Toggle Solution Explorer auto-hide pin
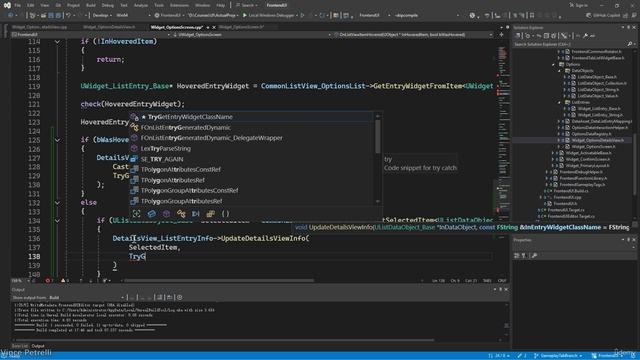Image resolution: width=640 pixels, height=360 pixels. 628,27
